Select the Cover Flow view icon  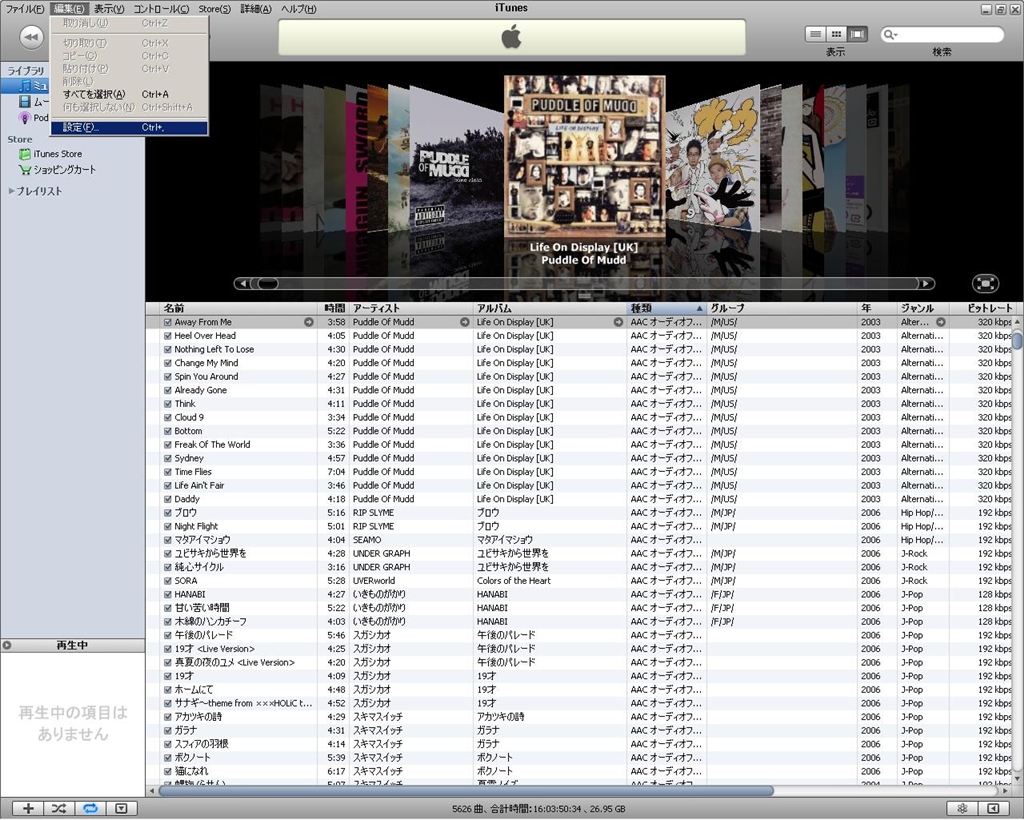tap(857, 34)
